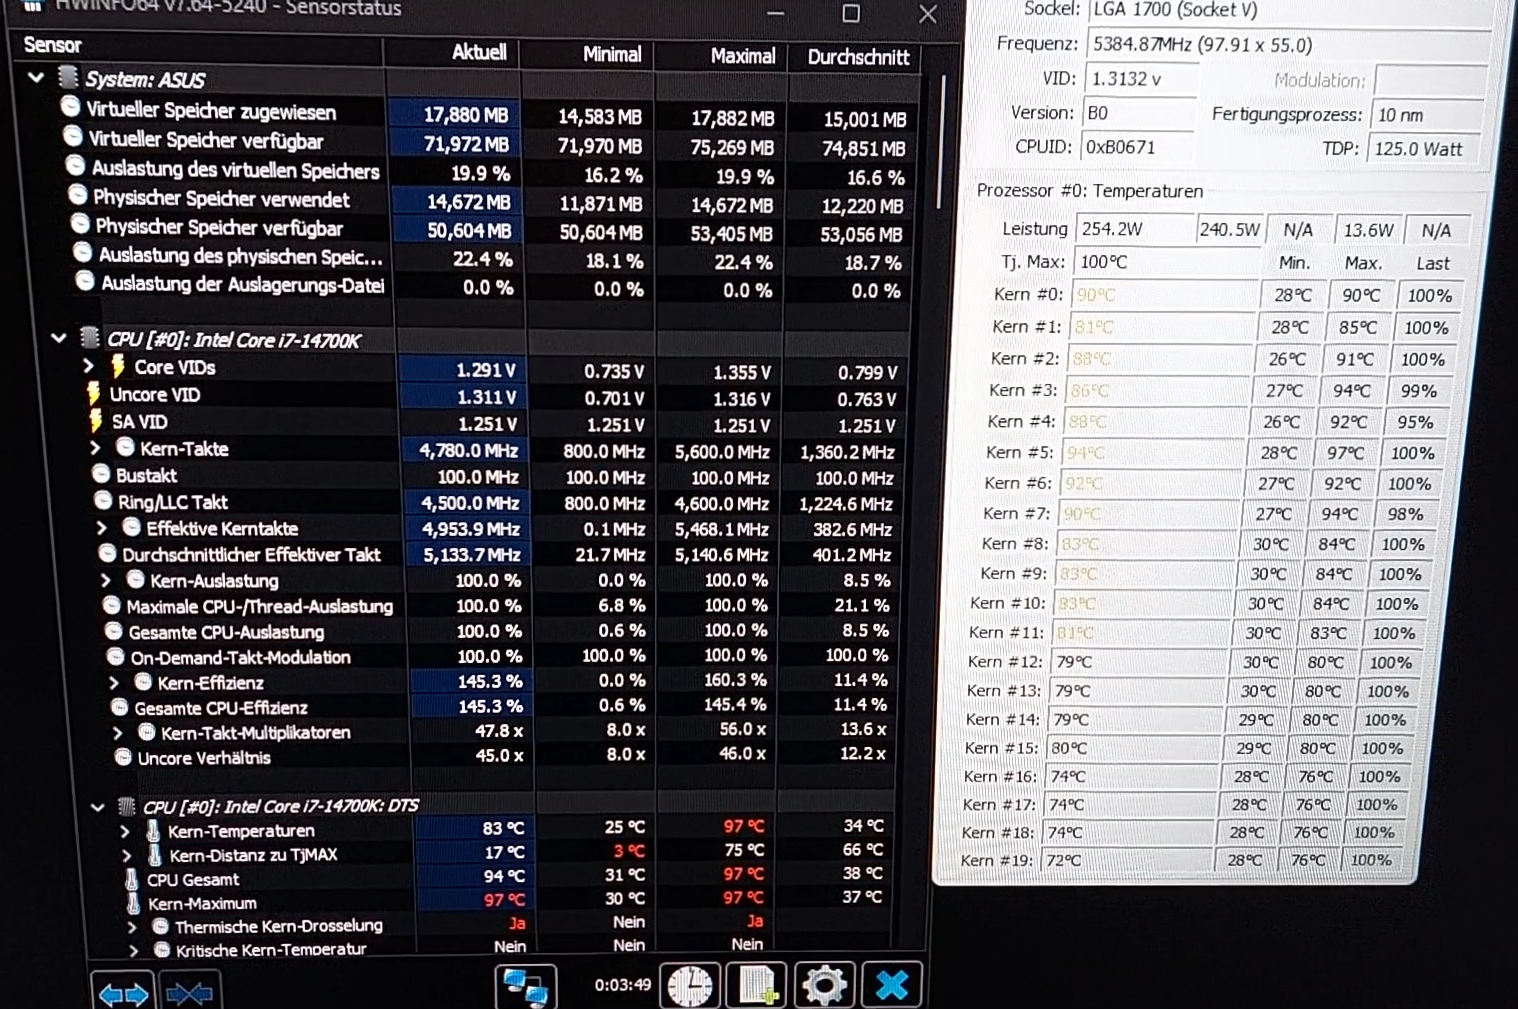This screenshot has height=1009, width=1518.
Task: Select the Physischer Speicher verfügbar row
Action: click(x=490, y=229)
